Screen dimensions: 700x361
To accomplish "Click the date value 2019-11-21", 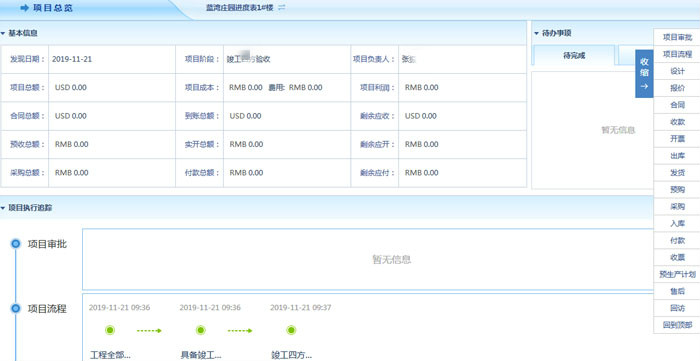I will tap(72, 59).
